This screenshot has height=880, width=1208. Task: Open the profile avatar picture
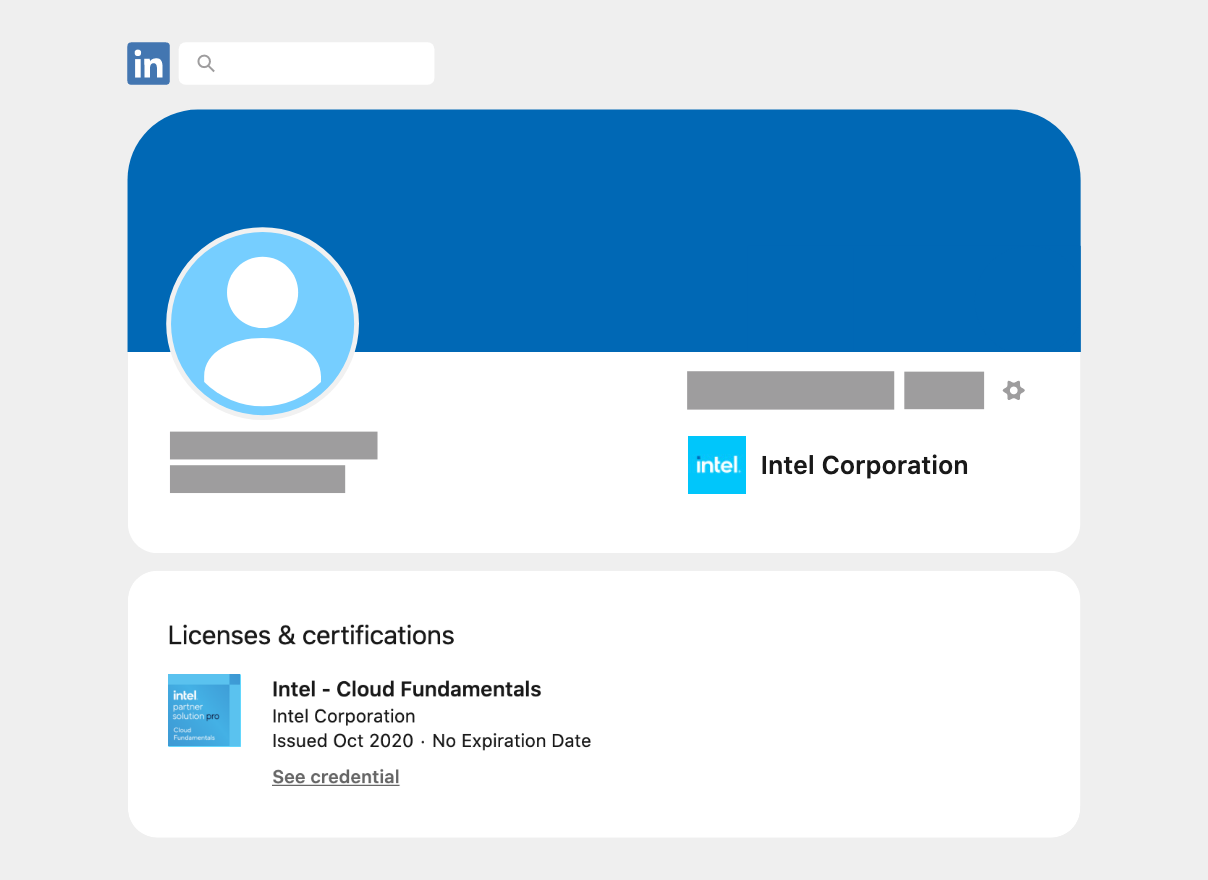click(x=263, y=323)
